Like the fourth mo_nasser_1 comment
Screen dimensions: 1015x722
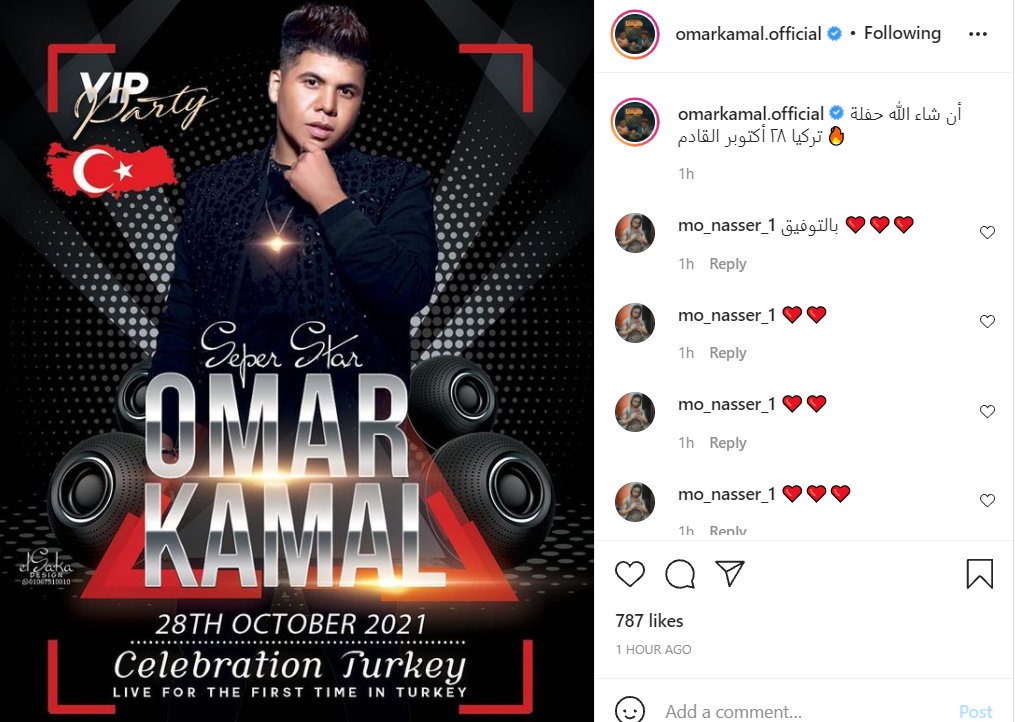pos(987,500)
